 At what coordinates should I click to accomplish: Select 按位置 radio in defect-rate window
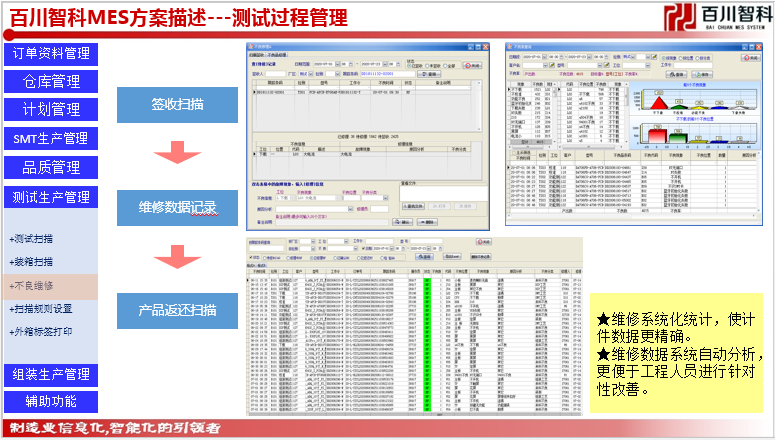[x=681, y=58]
